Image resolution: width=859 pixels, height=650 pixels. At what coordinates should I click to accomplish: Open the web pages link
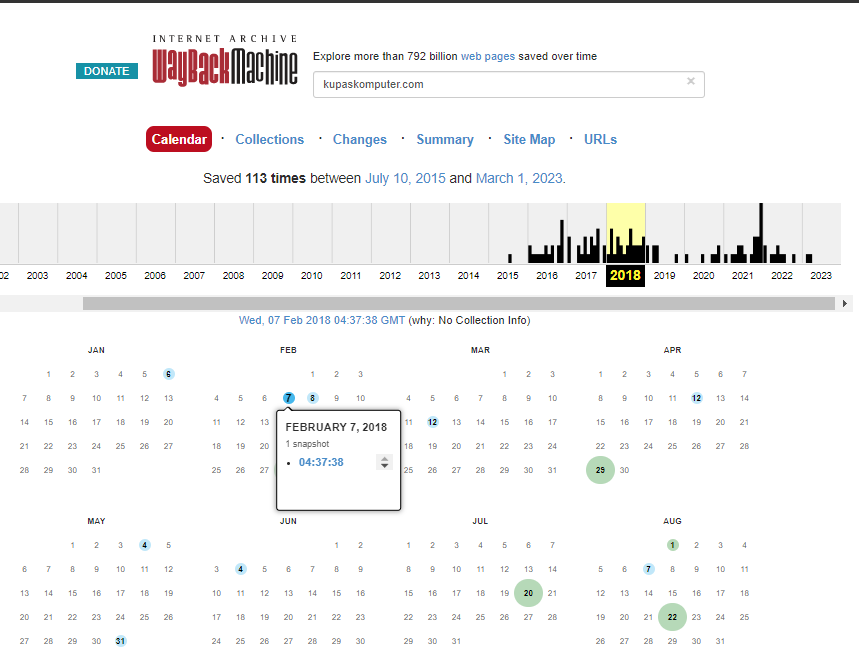pos(488,56)
